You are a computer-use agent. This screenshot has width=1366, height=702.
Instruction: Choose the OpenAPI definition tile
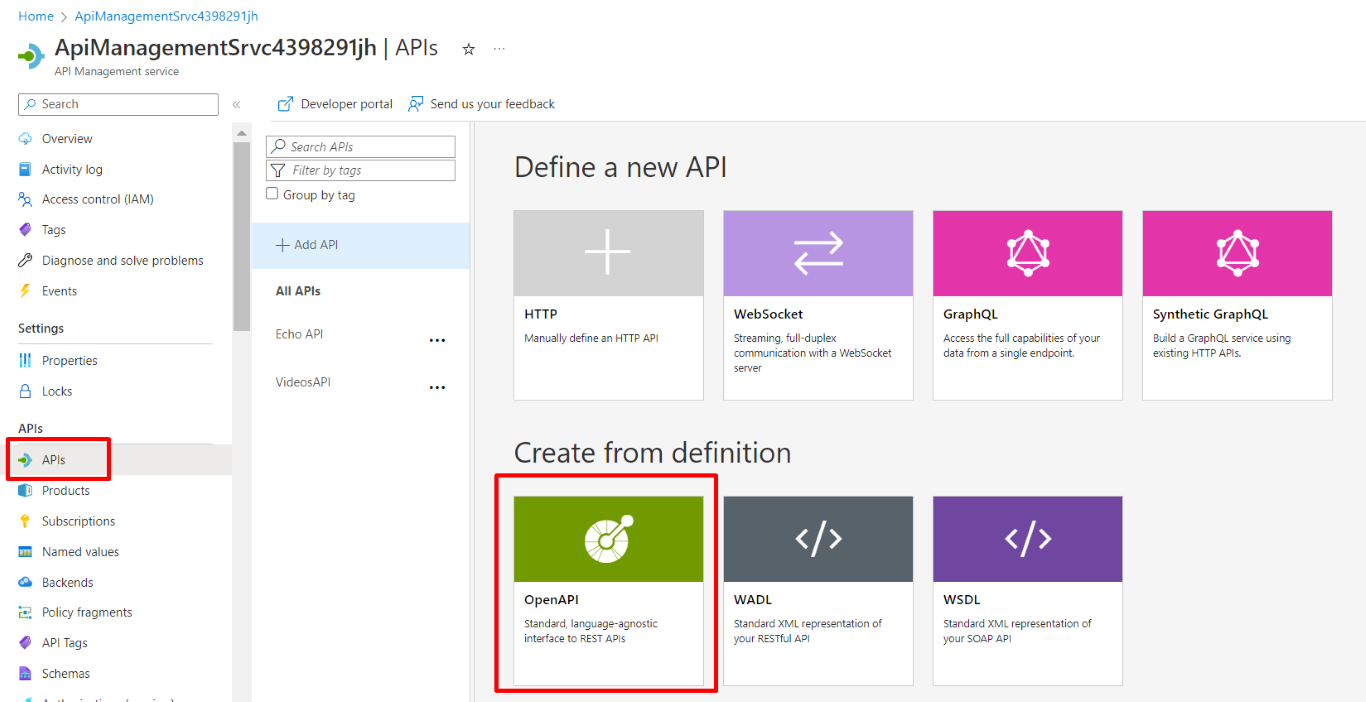point(608,591)
